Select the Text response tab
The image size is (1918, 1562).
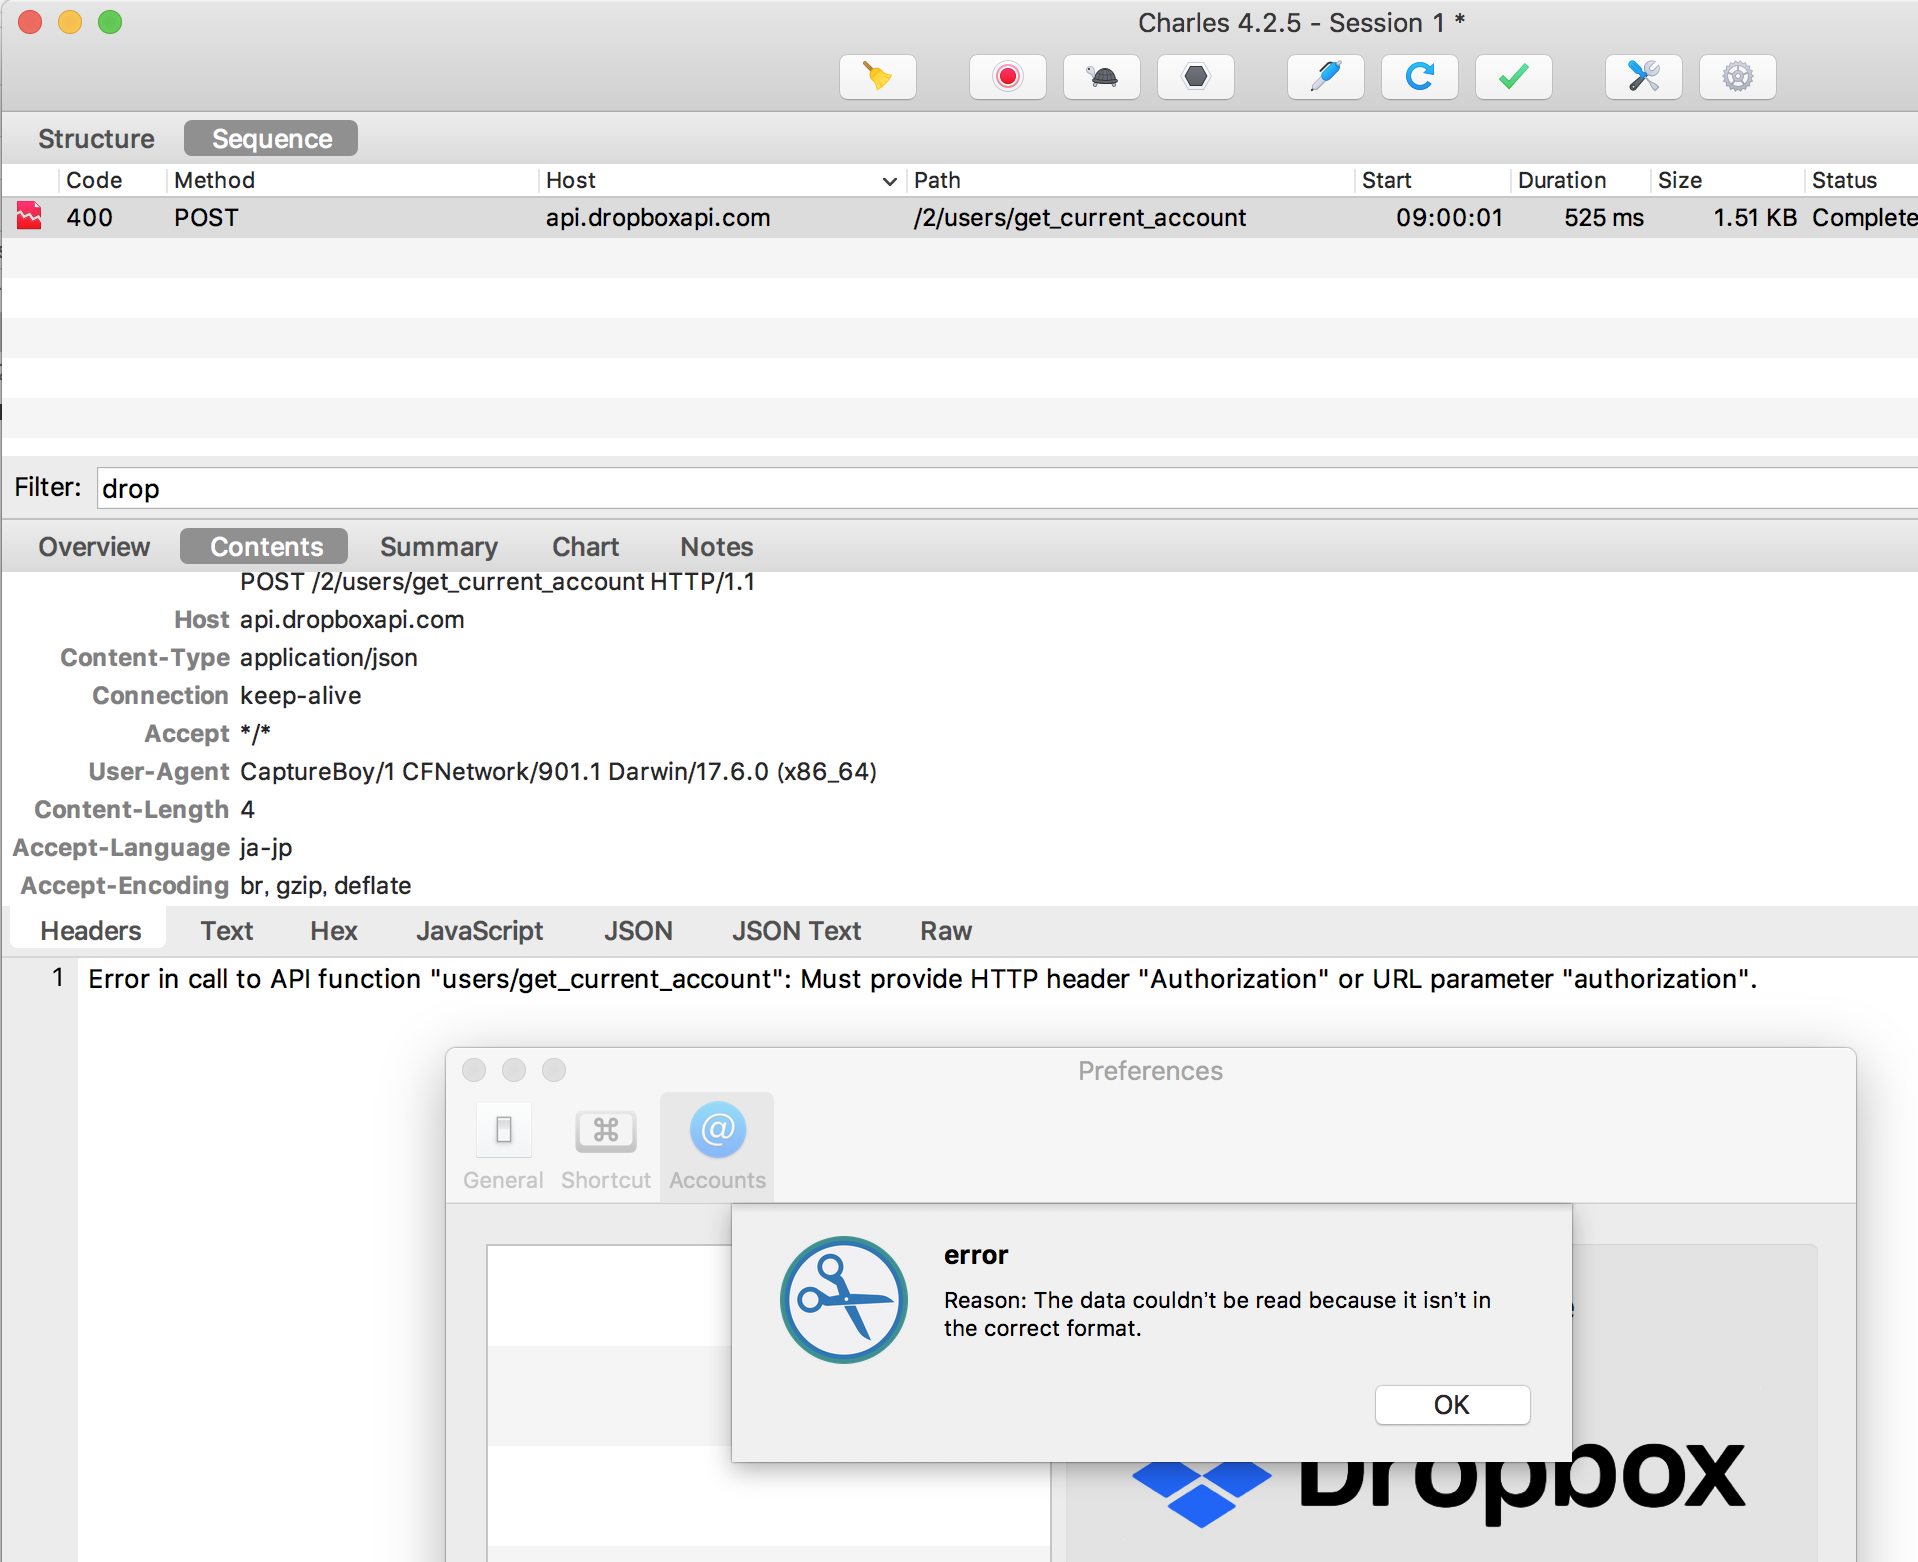pos(227,930)
